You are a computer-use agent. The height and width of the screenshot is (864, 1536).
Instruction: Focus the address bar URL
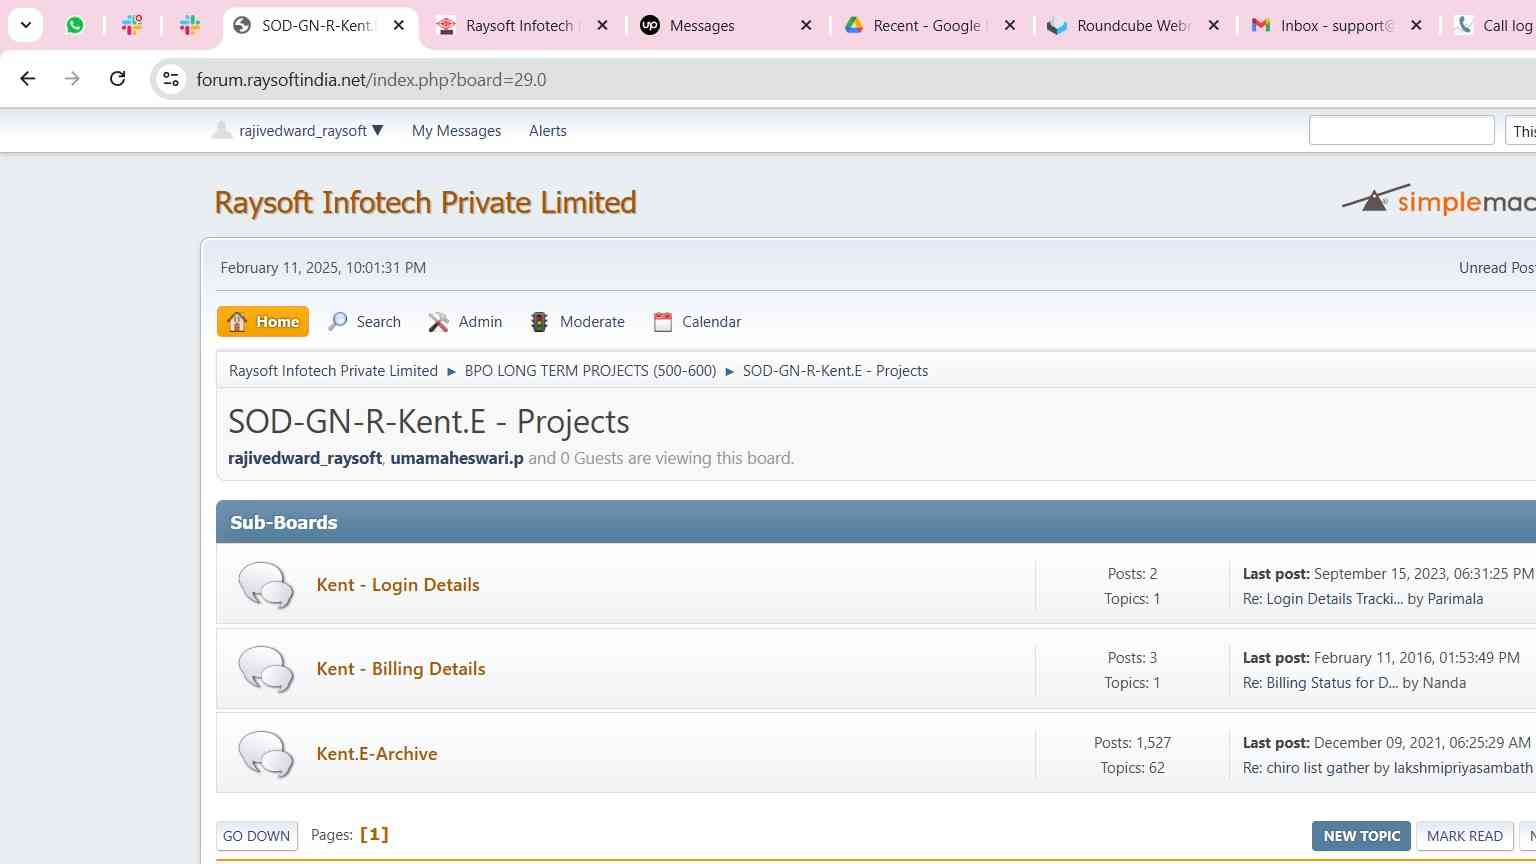click(x=371, y=80)
